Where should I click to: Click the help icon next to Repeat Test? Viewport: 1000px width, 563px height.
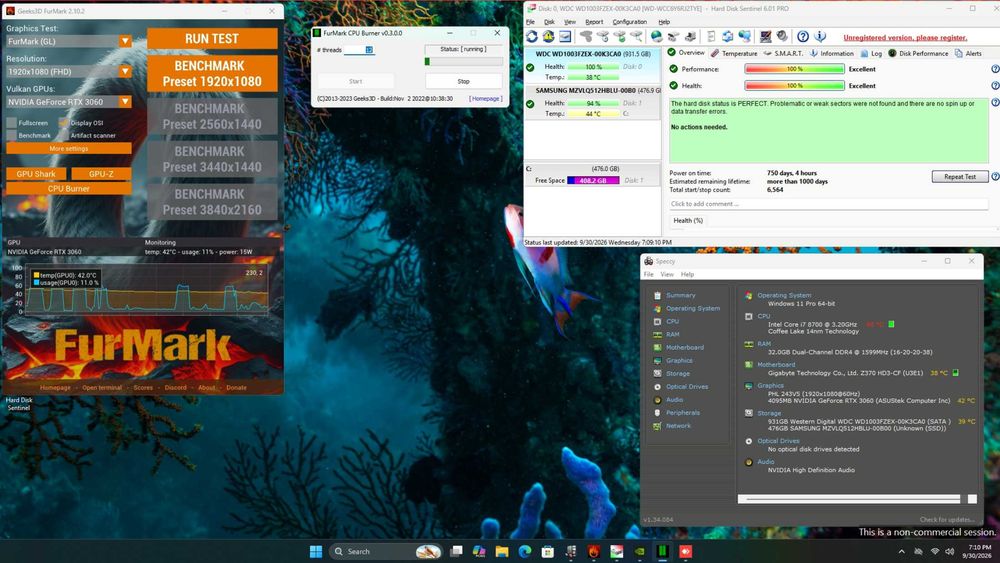995,177
